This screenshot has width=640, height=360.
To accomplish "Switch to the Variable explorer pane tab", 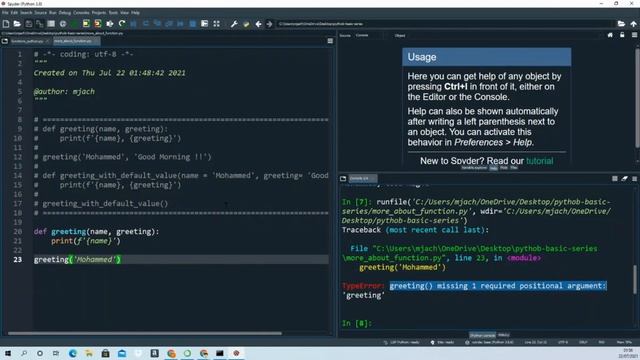I will point(474,168).
